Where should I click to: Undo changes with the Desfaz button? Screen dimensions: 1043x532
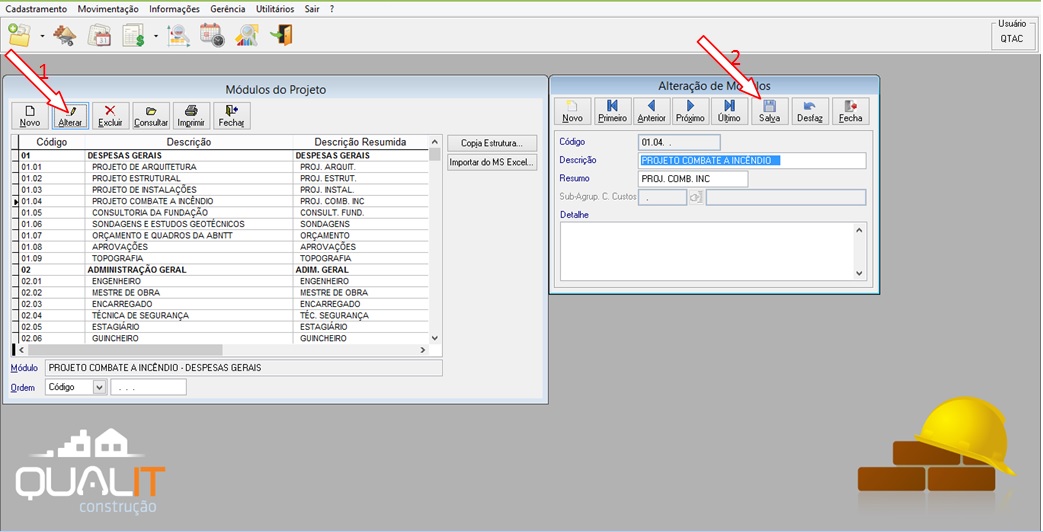810,111
